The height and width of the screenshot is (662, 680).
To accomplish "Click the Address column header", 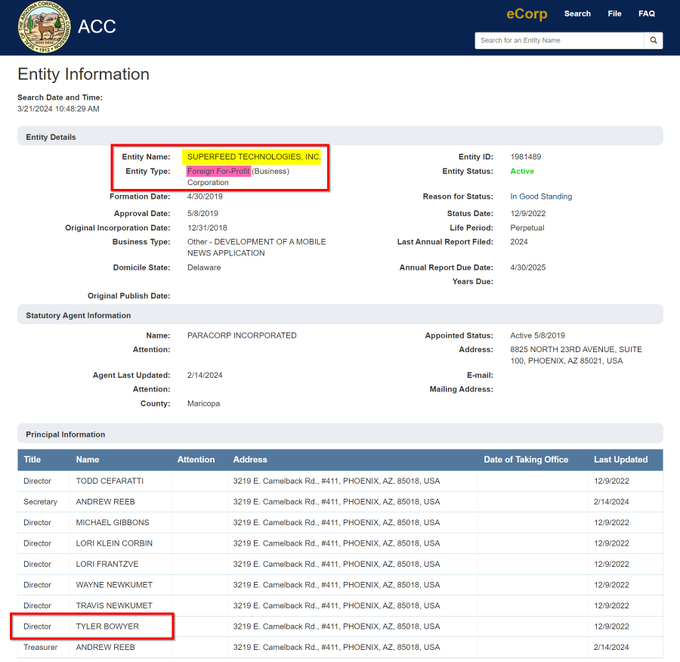I will tap(250, 460).
